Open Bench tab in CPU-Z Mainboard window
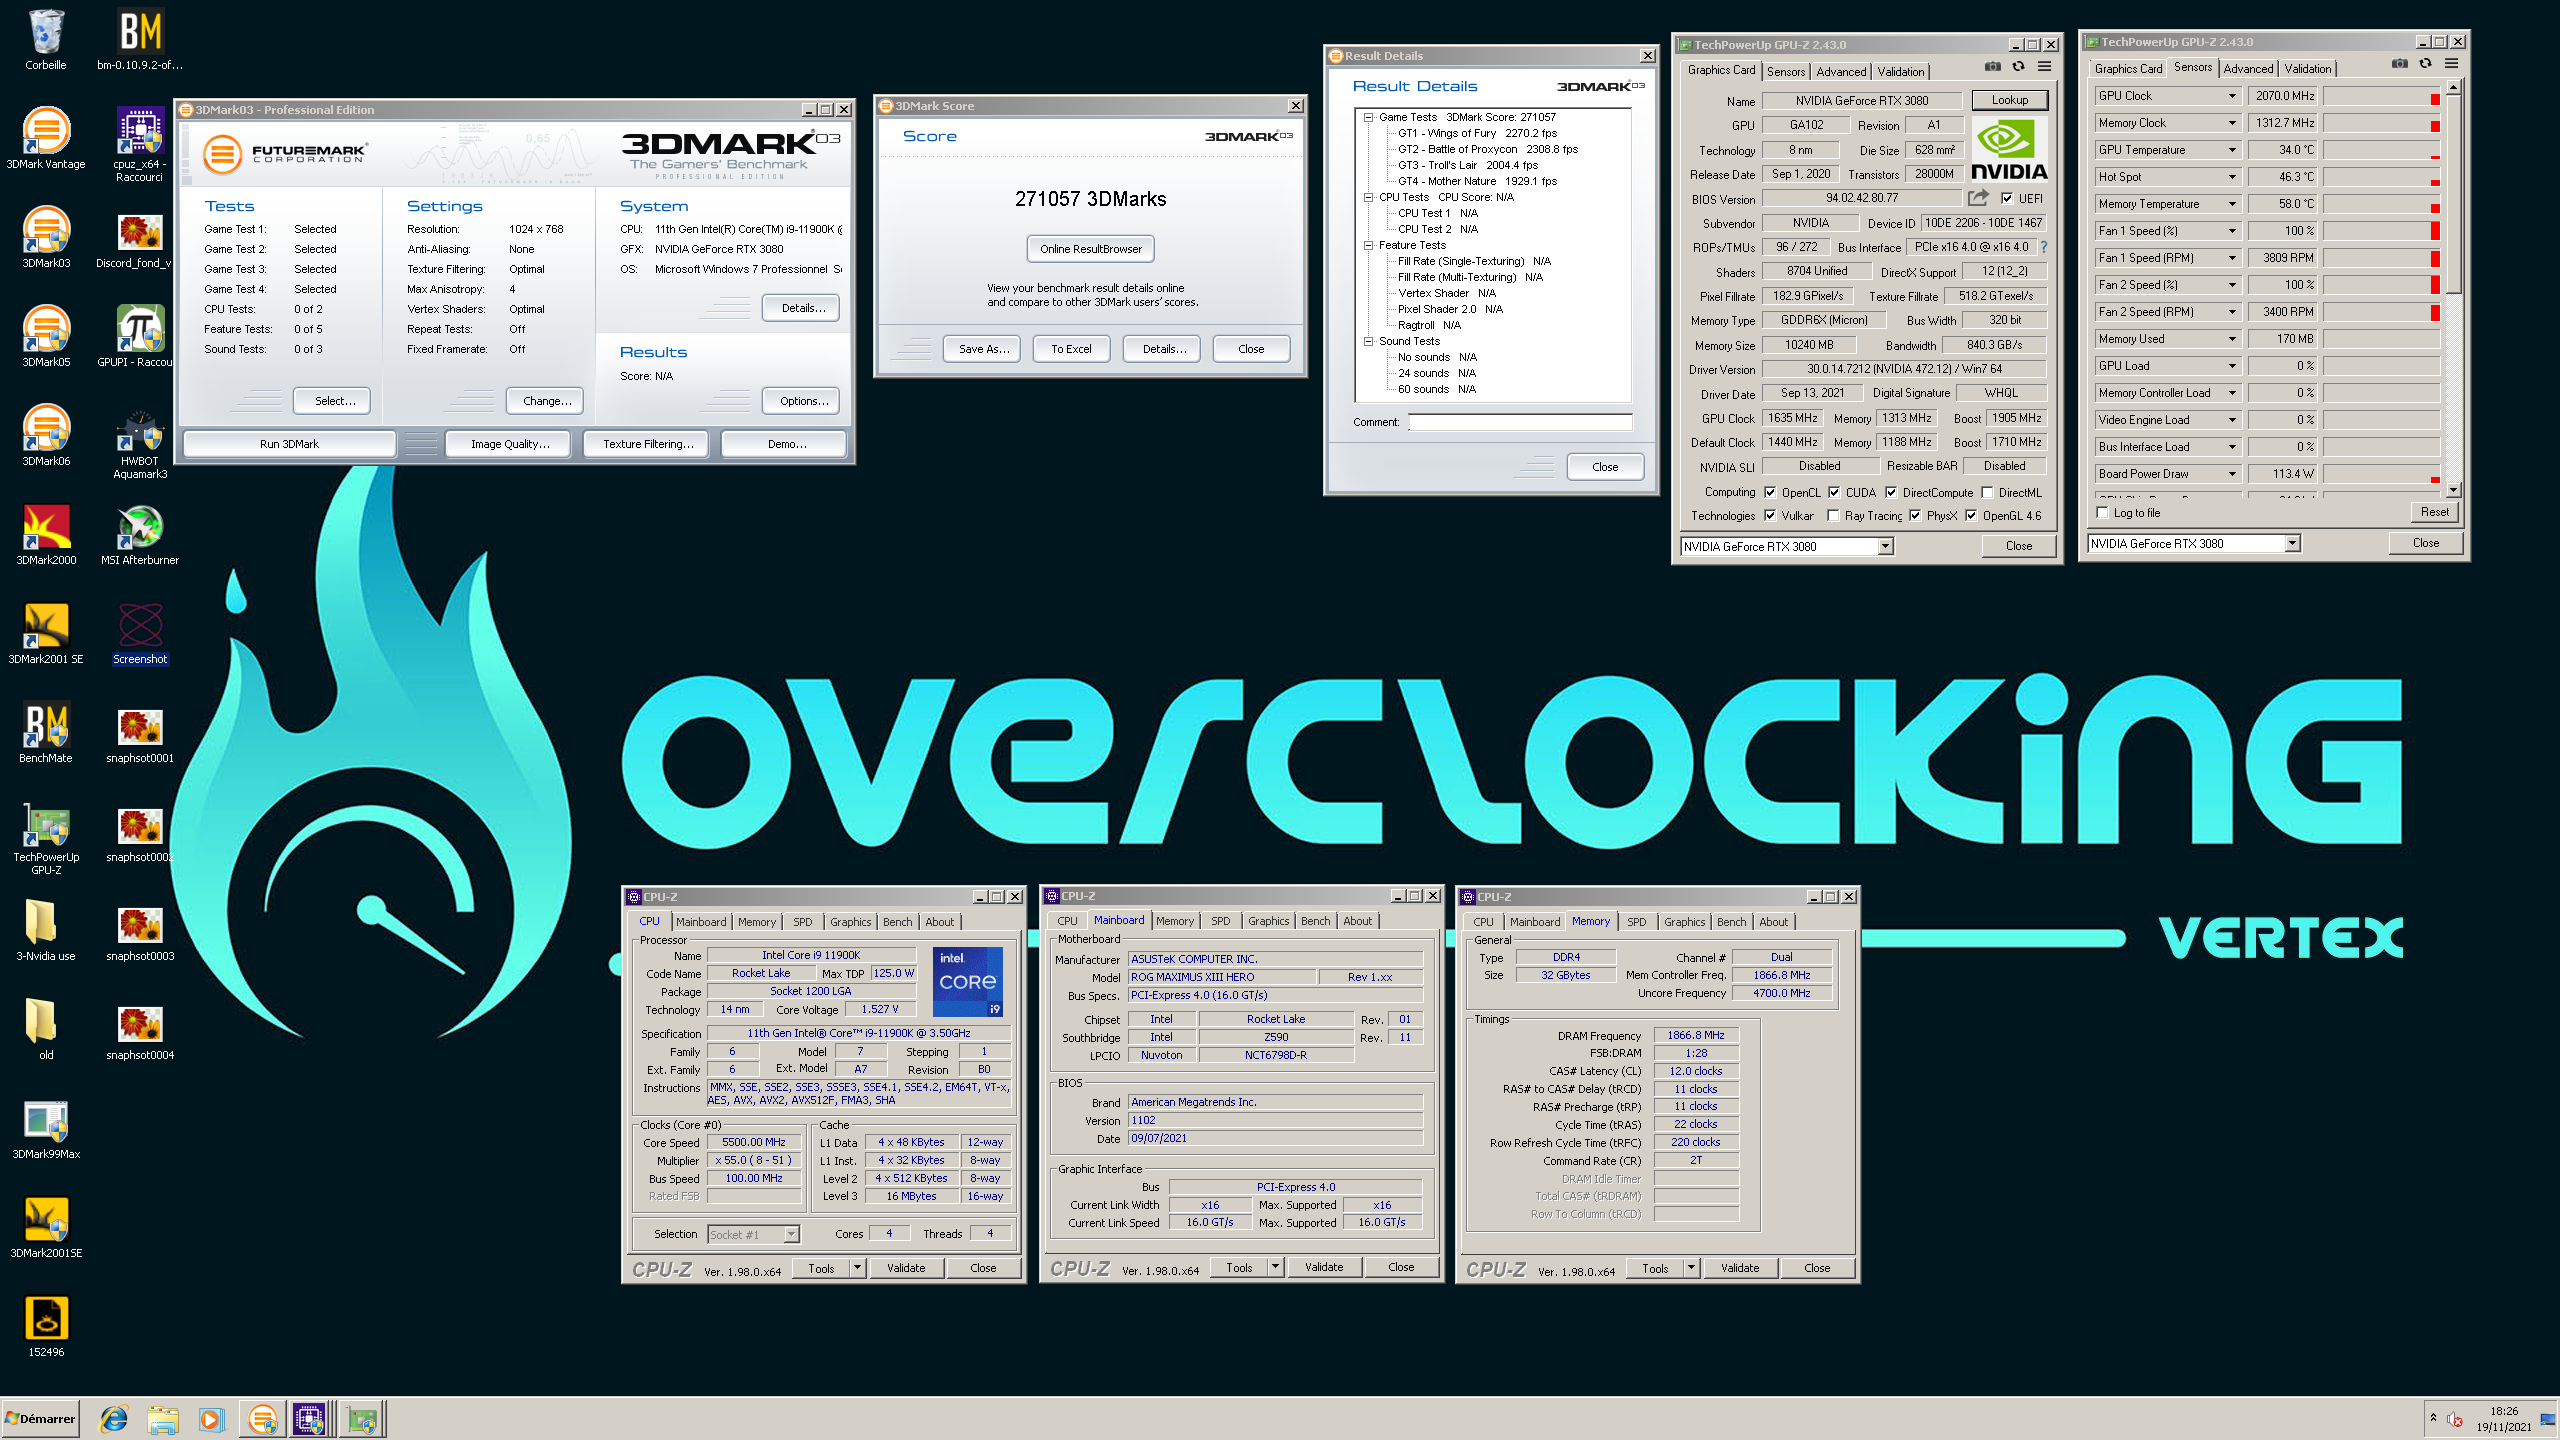 [1315, 921]
